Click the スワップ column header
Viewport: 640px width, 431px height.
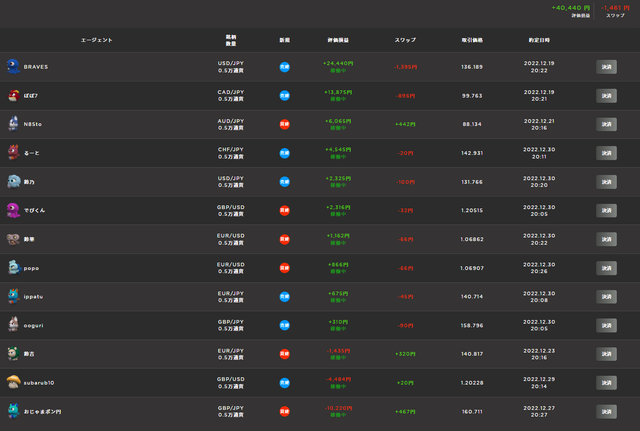[x=405, y=40]
